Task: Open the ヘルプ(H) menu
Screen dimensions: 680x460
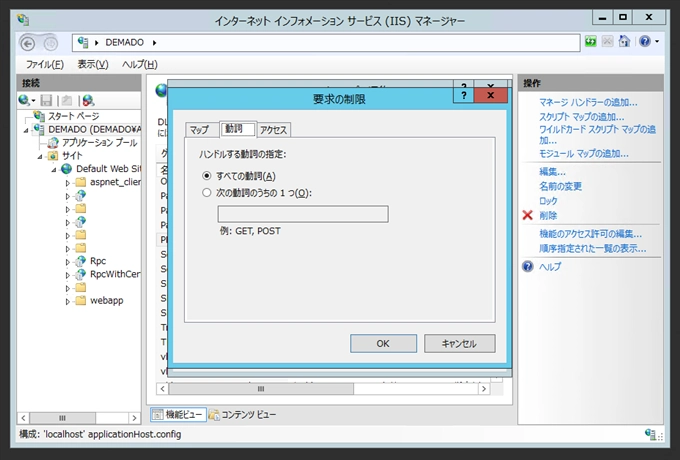Action: point(140,65)
